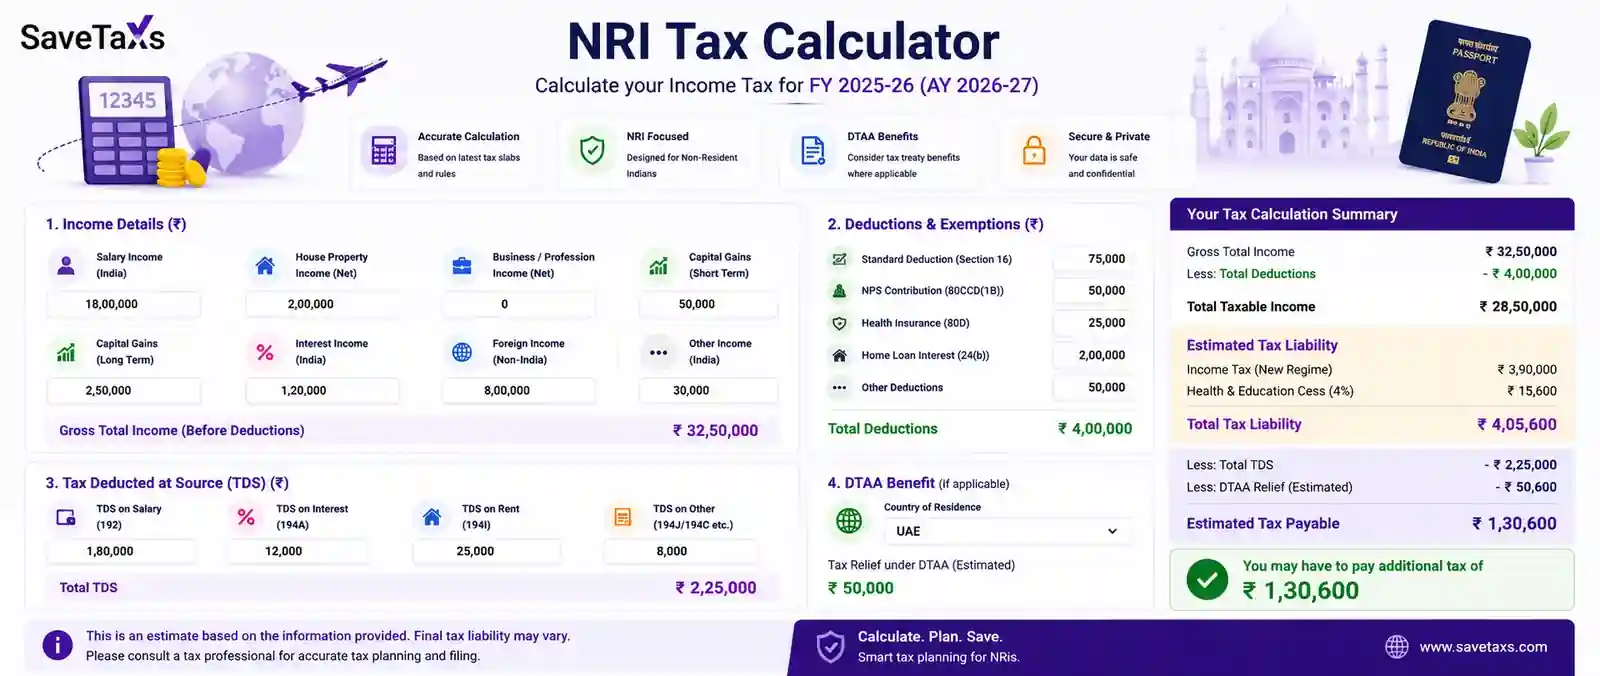Image resolution: width=1600 pixels, height=676 pixels.
Task: Edit the Home Loan Interest field 2,00,000
Action: click(1094, 355)
